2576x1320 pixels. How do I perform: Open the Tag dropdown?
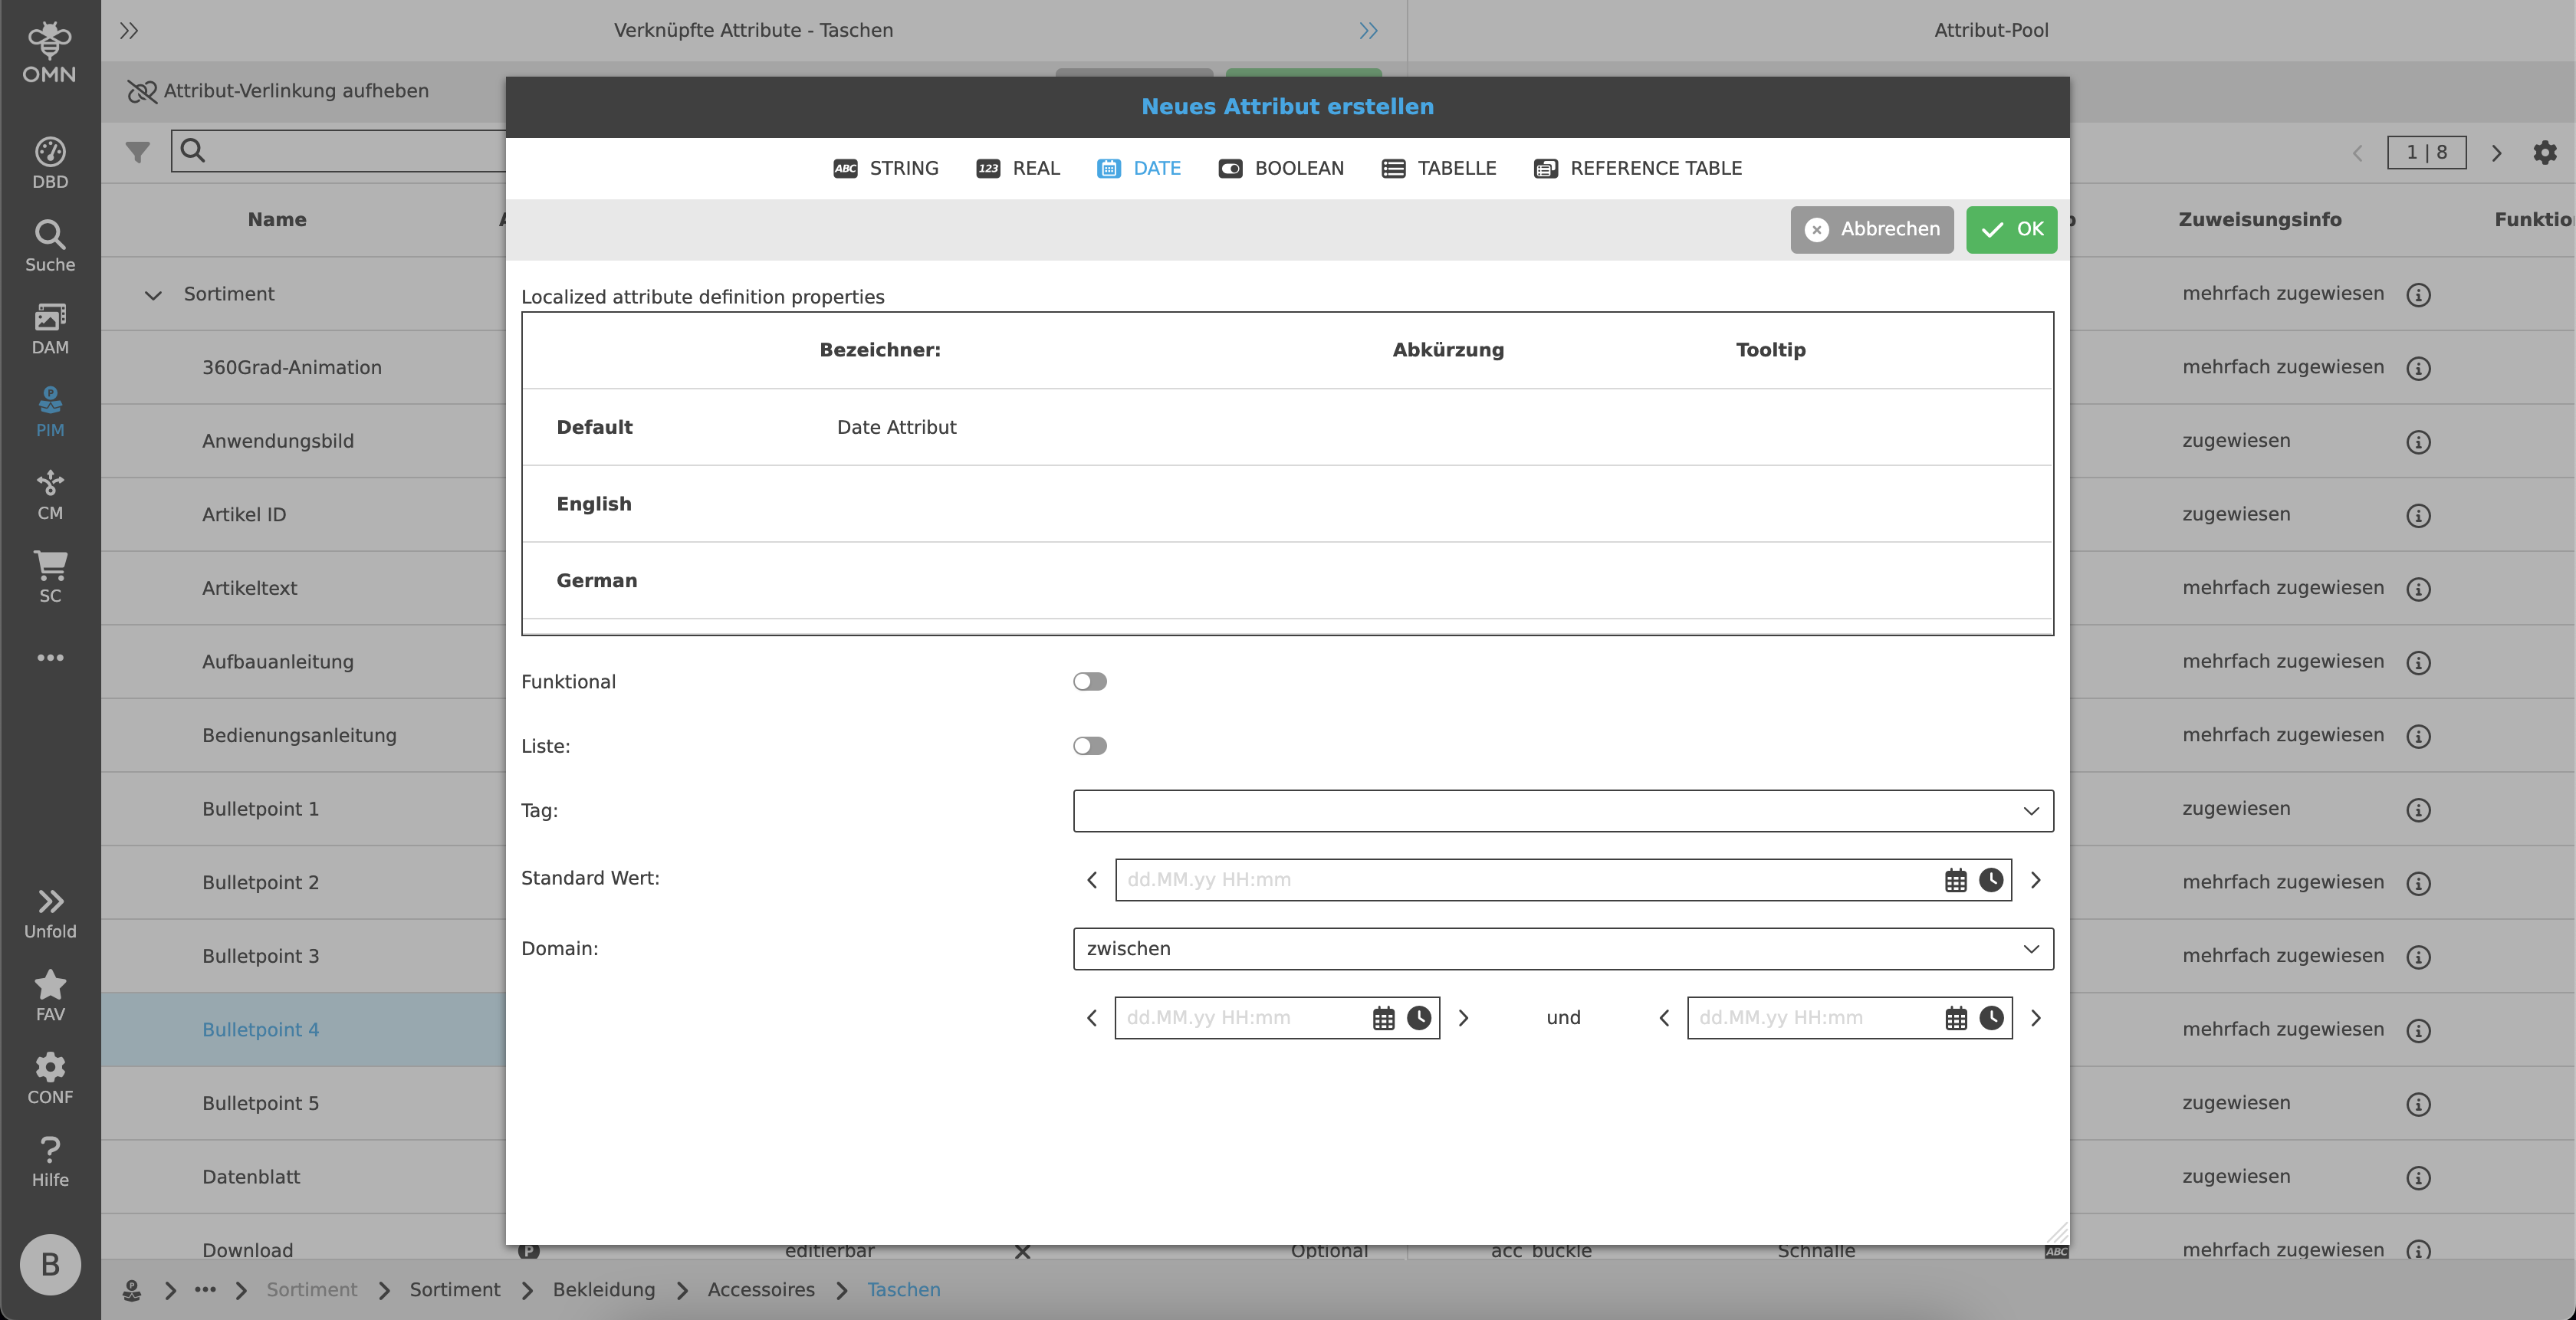click(x=1562, y=811)
